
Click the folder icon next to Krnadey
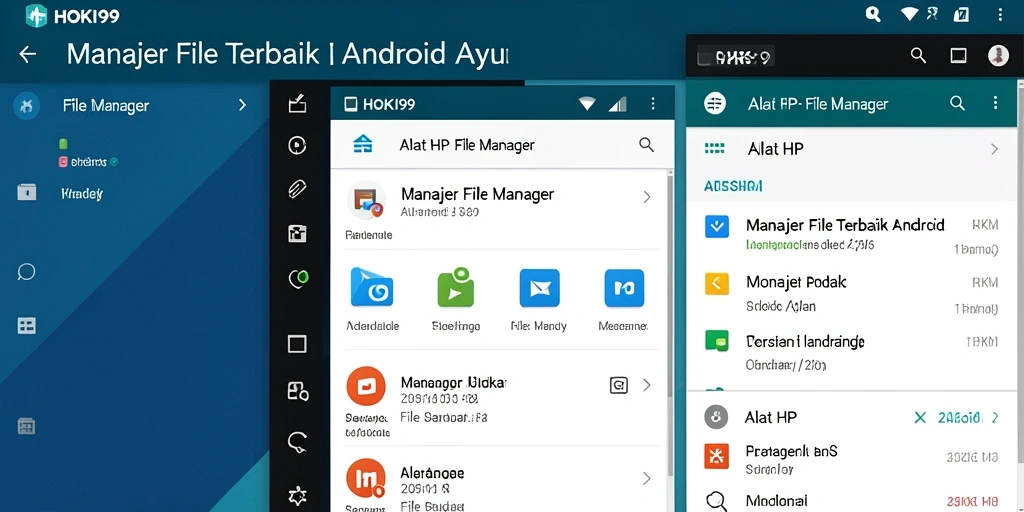pyautogui.click(x=27, y=192)
